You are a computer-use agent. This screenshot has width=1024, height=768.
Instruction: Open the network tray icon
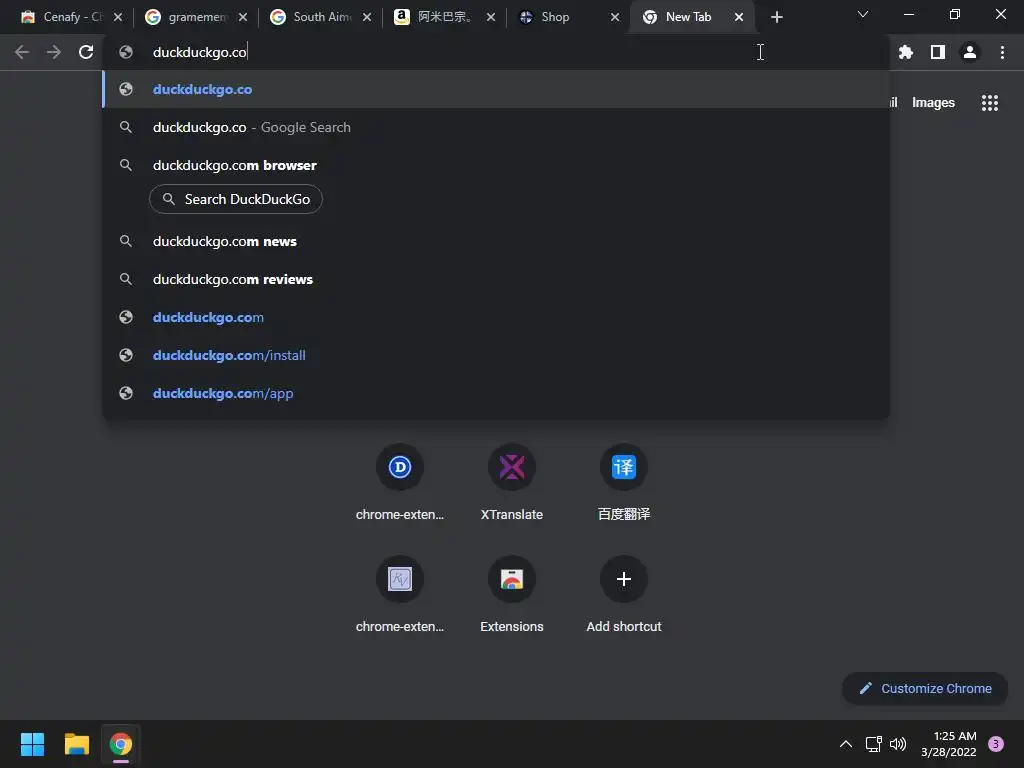tap(873, 744)
